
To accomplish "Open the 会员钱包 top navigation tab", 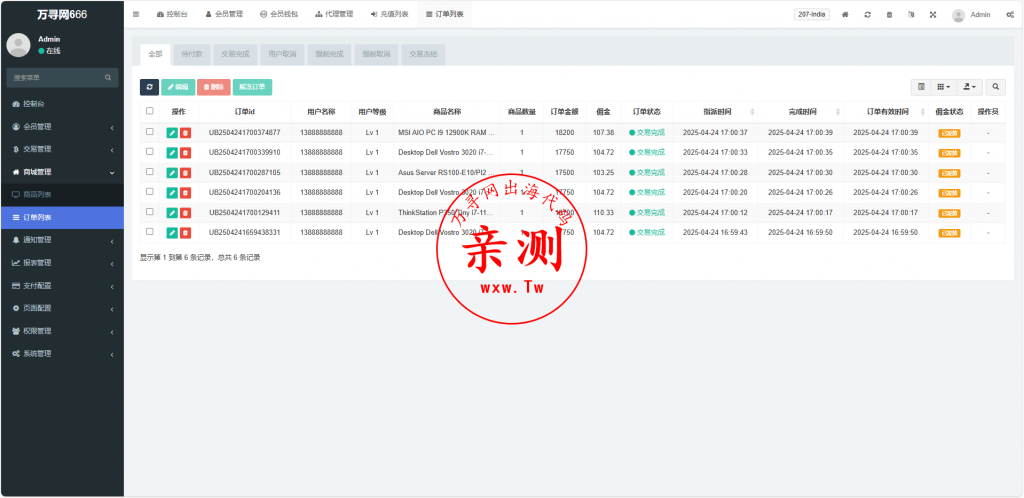I will (x=279, y=14).
